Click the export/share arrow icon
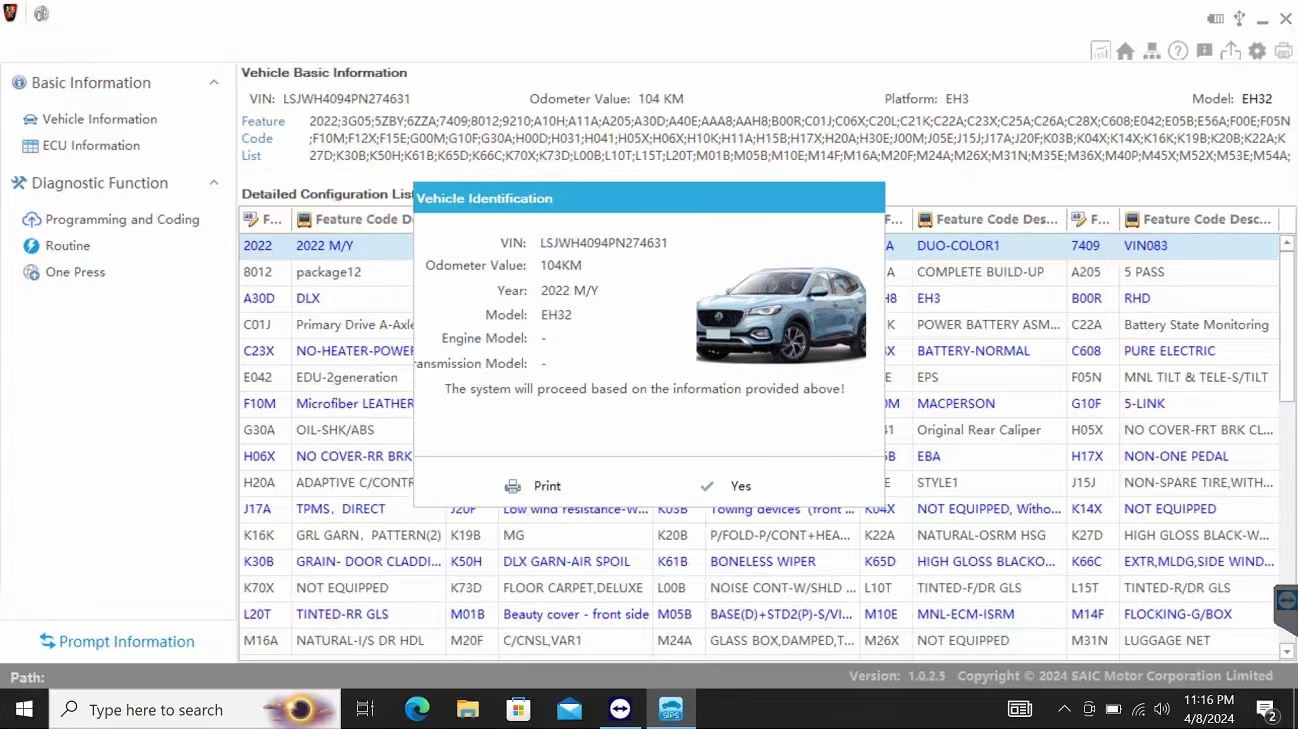 pos(1230,51)
